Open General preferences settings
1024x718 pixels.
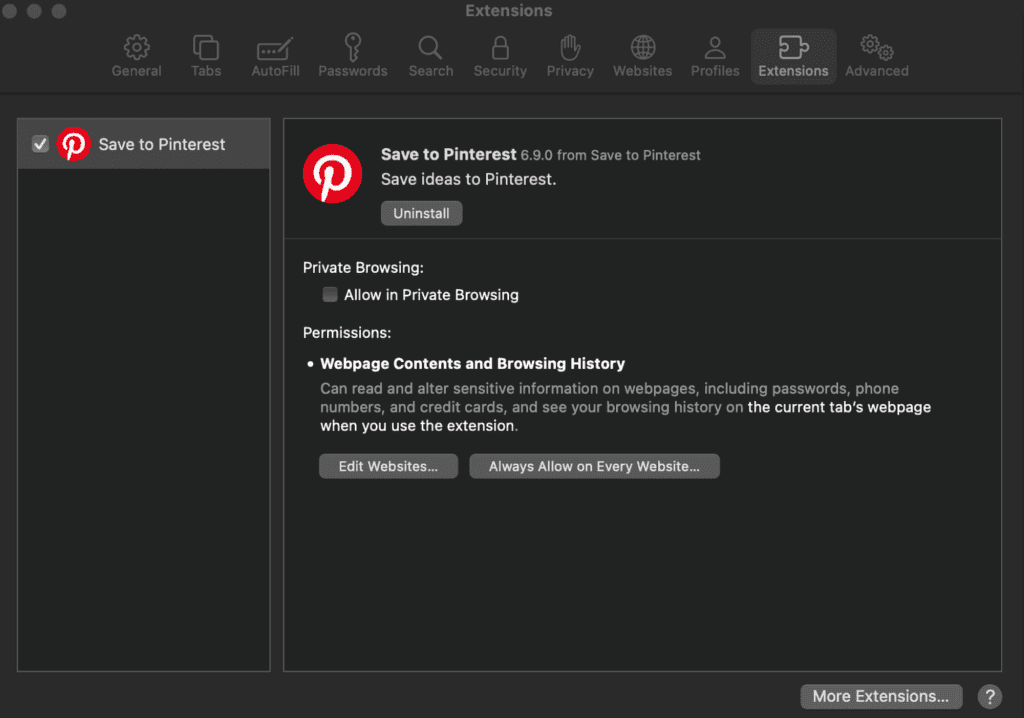tap(136, 55)
